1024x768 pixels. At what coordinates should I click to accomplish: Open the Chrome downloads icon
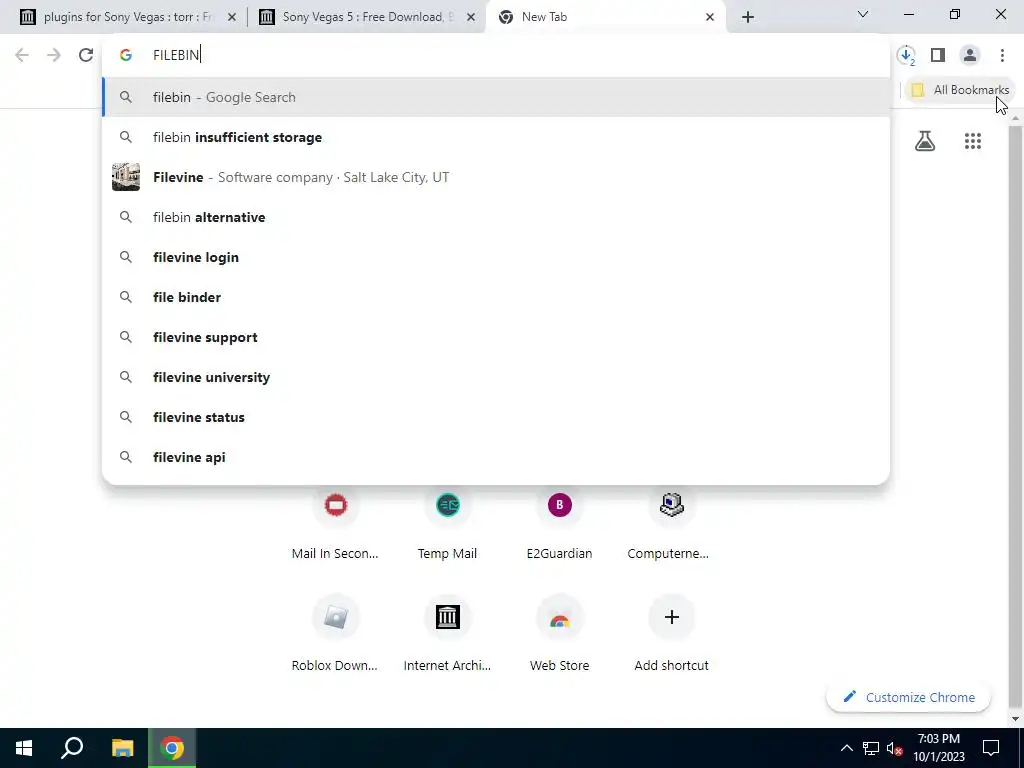coord(906,55)
